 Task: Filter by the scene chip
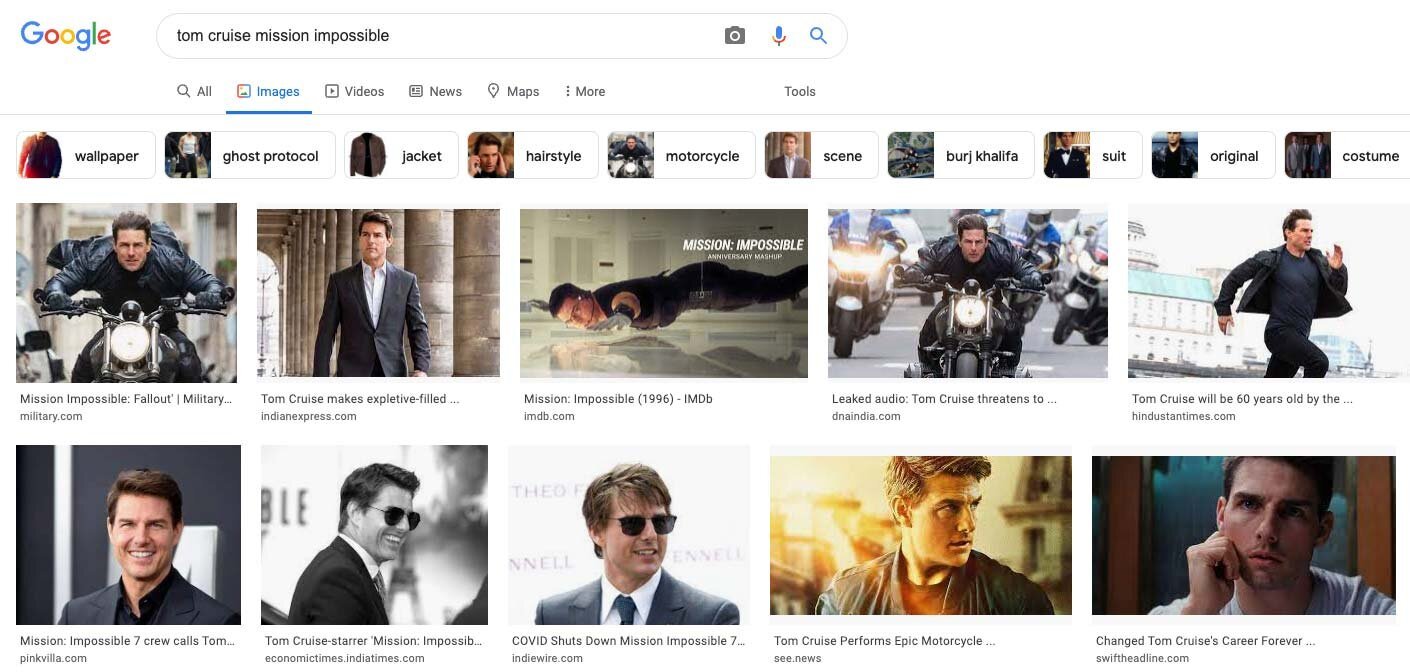(x=822, y=155)
